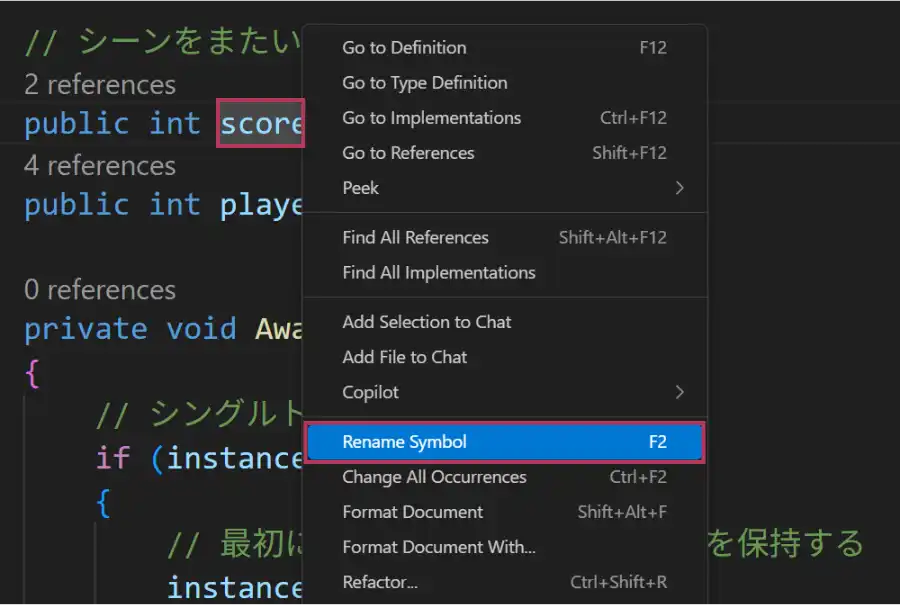Expand the Peek submenu arrow

(679, 188)
